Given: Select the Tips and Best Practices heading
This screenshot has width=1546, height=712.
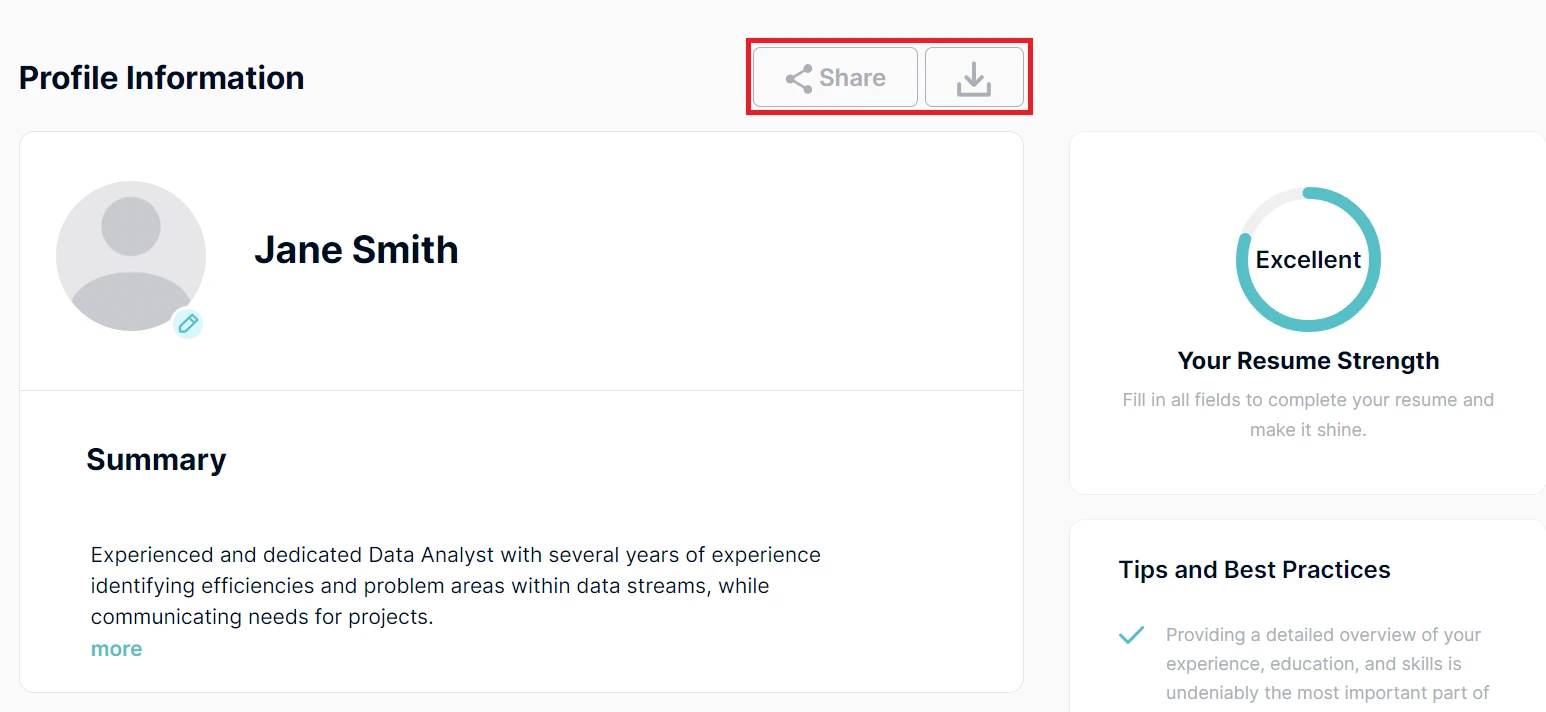Looking at the screenshot, I should tap(1254, 570).
